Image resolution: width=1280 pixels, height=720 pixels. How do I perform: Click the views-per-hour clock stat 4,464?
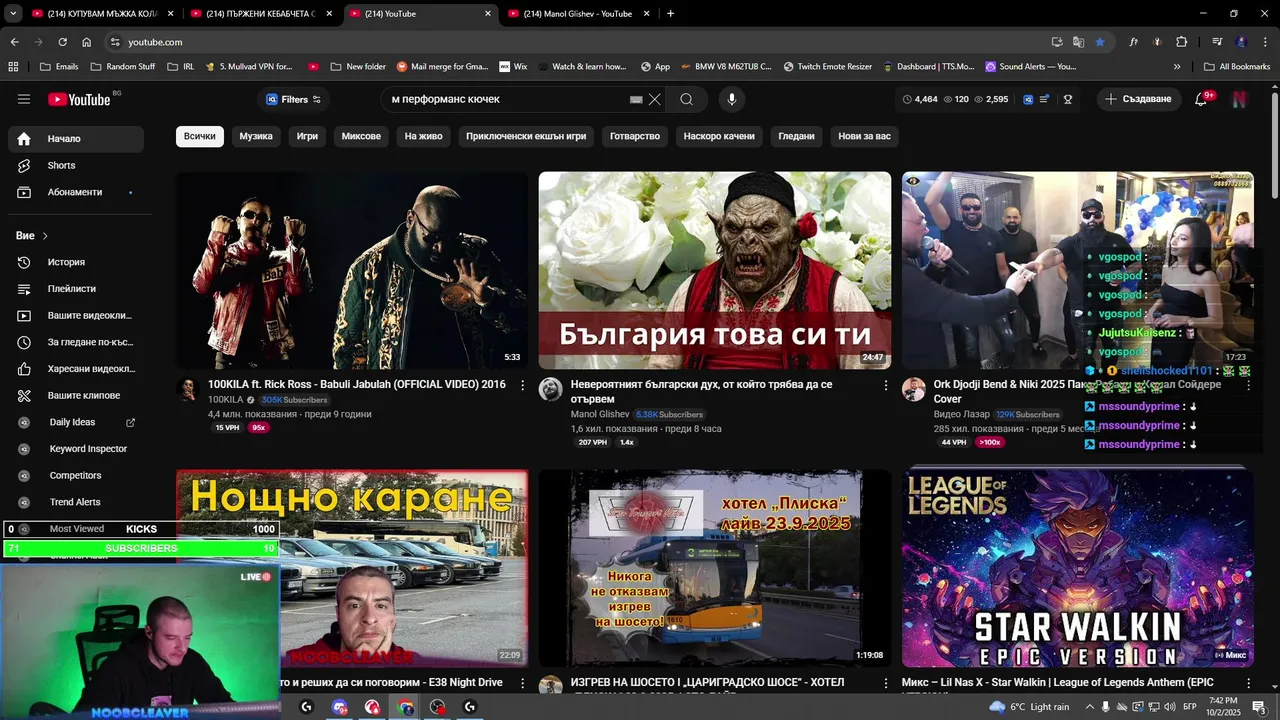(x=920, y=99)
